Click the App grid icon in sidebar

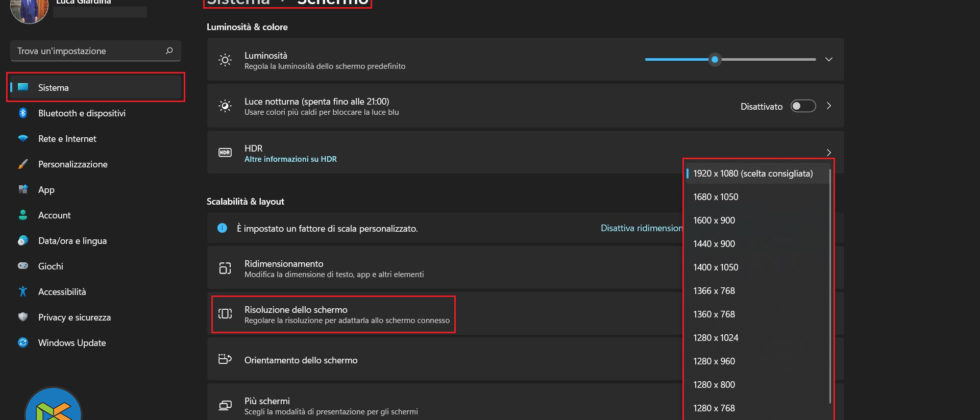[23, 190]
